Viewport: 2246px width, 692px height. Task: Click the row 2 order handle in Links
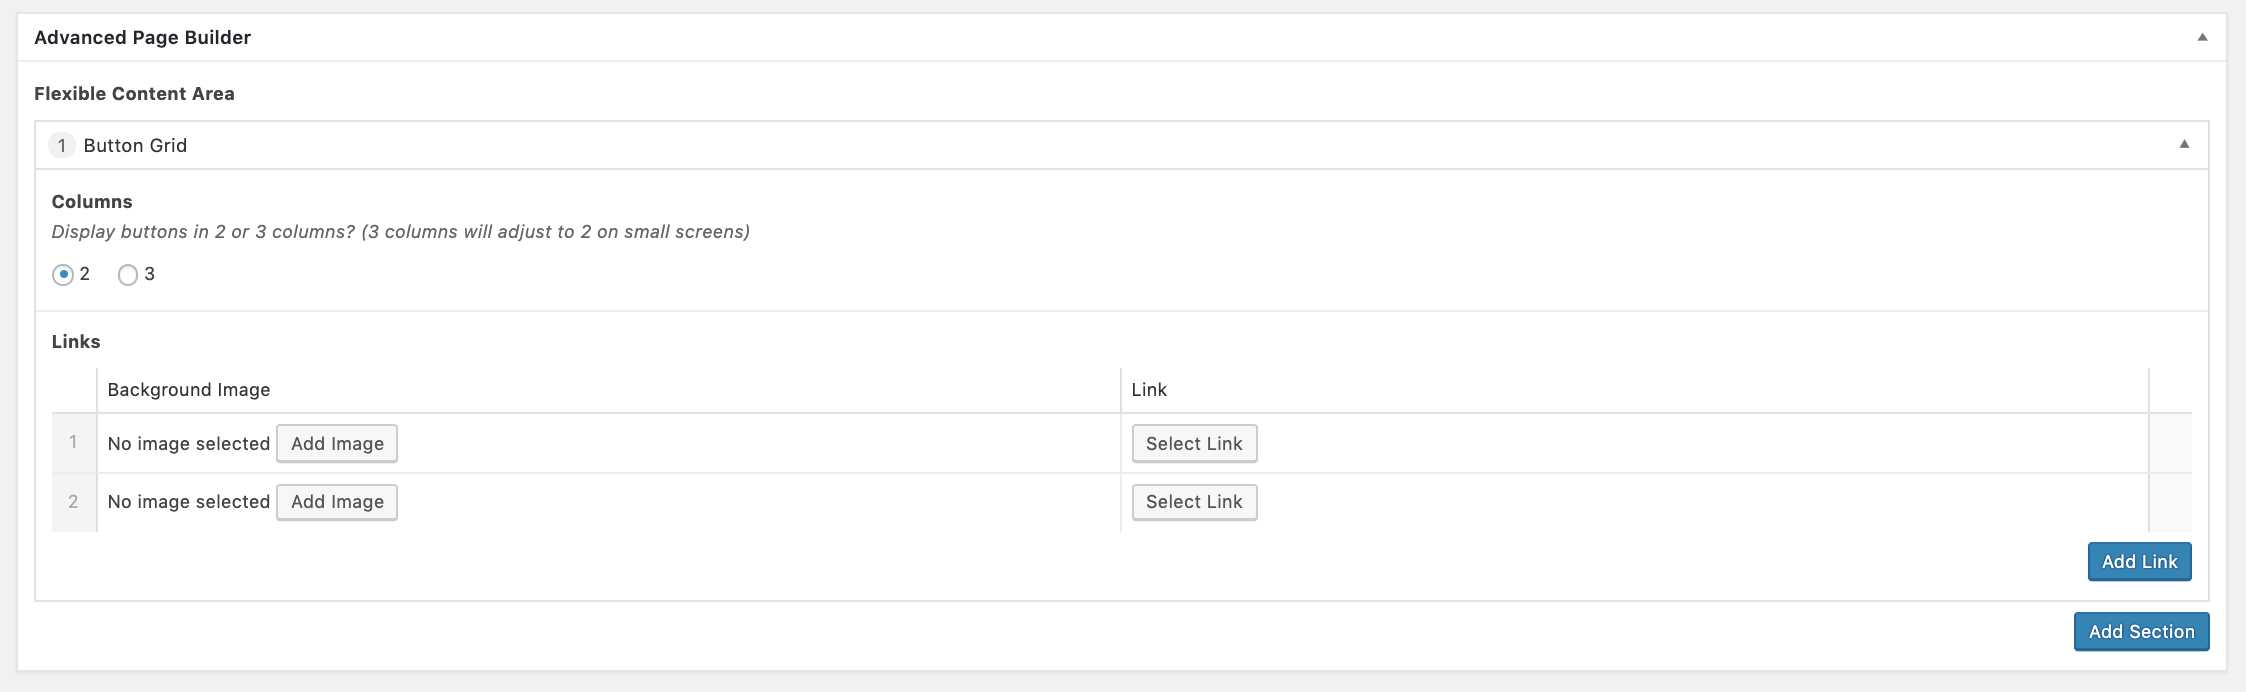(73, 502)
